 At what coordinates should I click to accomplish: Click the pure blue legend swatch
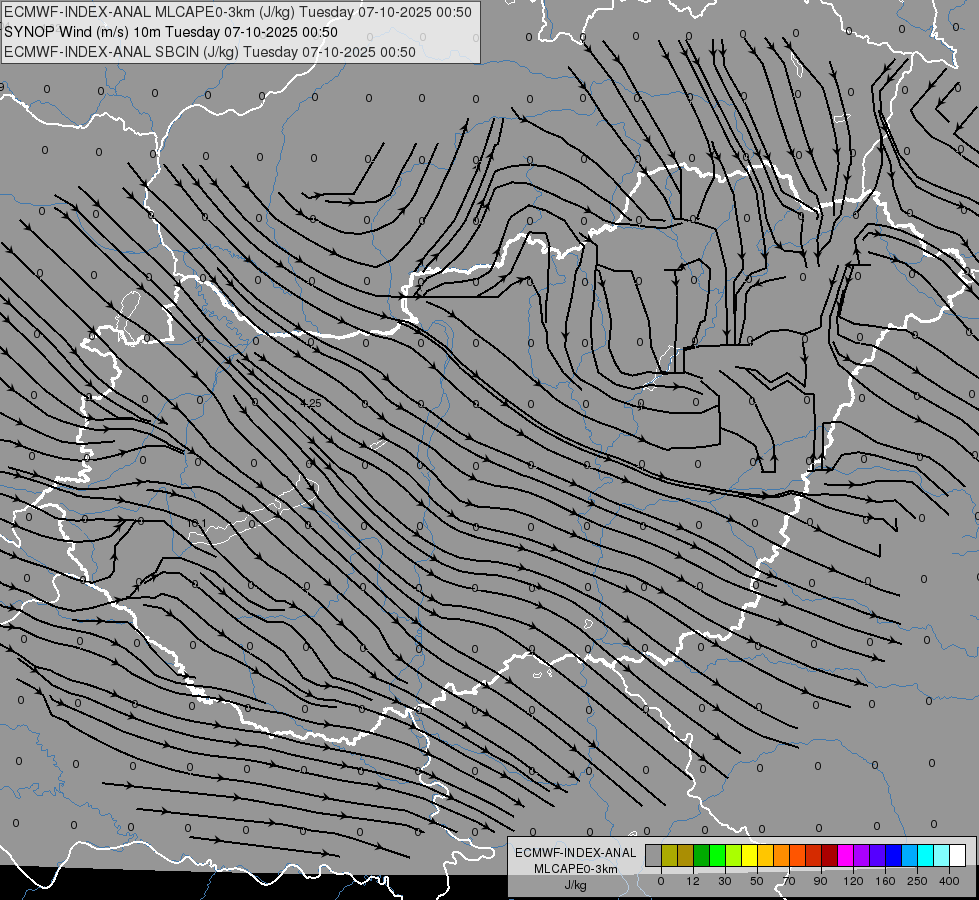(893, 855)
